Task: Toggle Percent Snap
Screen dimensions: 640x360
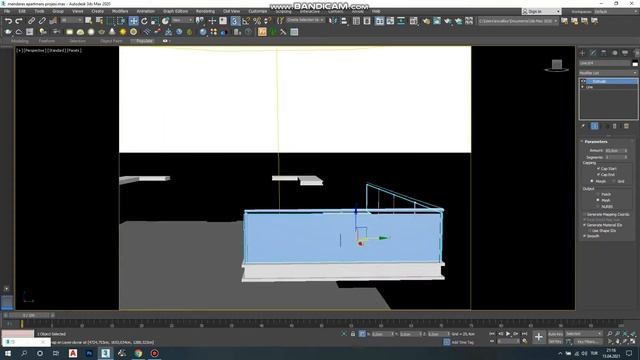Action: (257, 21)
